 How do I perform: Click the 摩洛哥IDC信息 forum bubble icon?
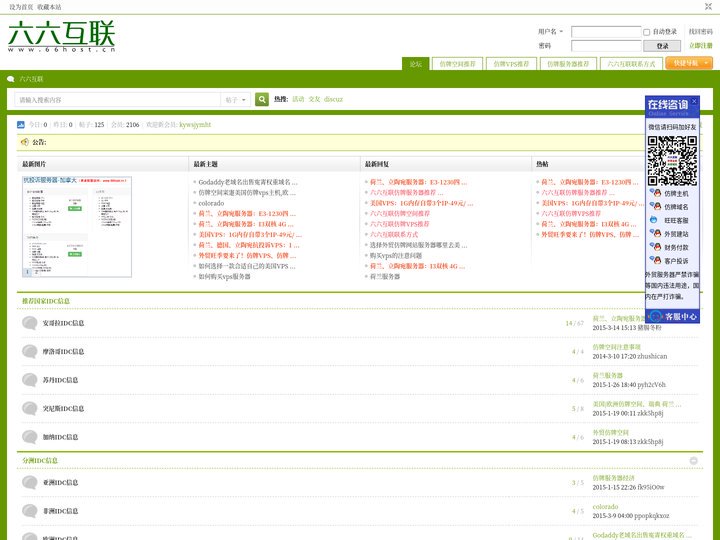click(x=30, y=351)
